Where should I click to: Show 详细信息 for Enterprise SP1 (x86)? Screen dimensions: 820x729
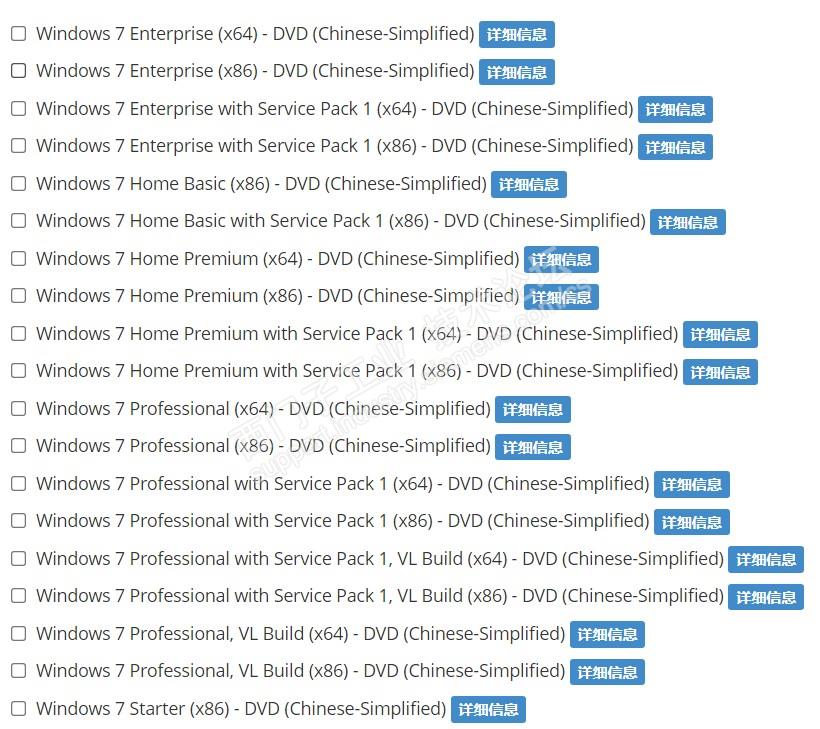(x=675, y=147)
